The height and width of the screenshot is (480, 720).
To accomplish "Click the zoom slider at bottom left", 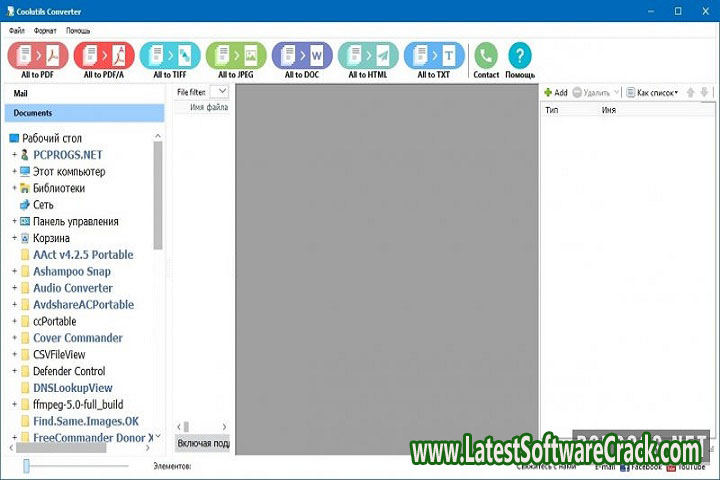I will pyautogui.click(x=26, y=466).
